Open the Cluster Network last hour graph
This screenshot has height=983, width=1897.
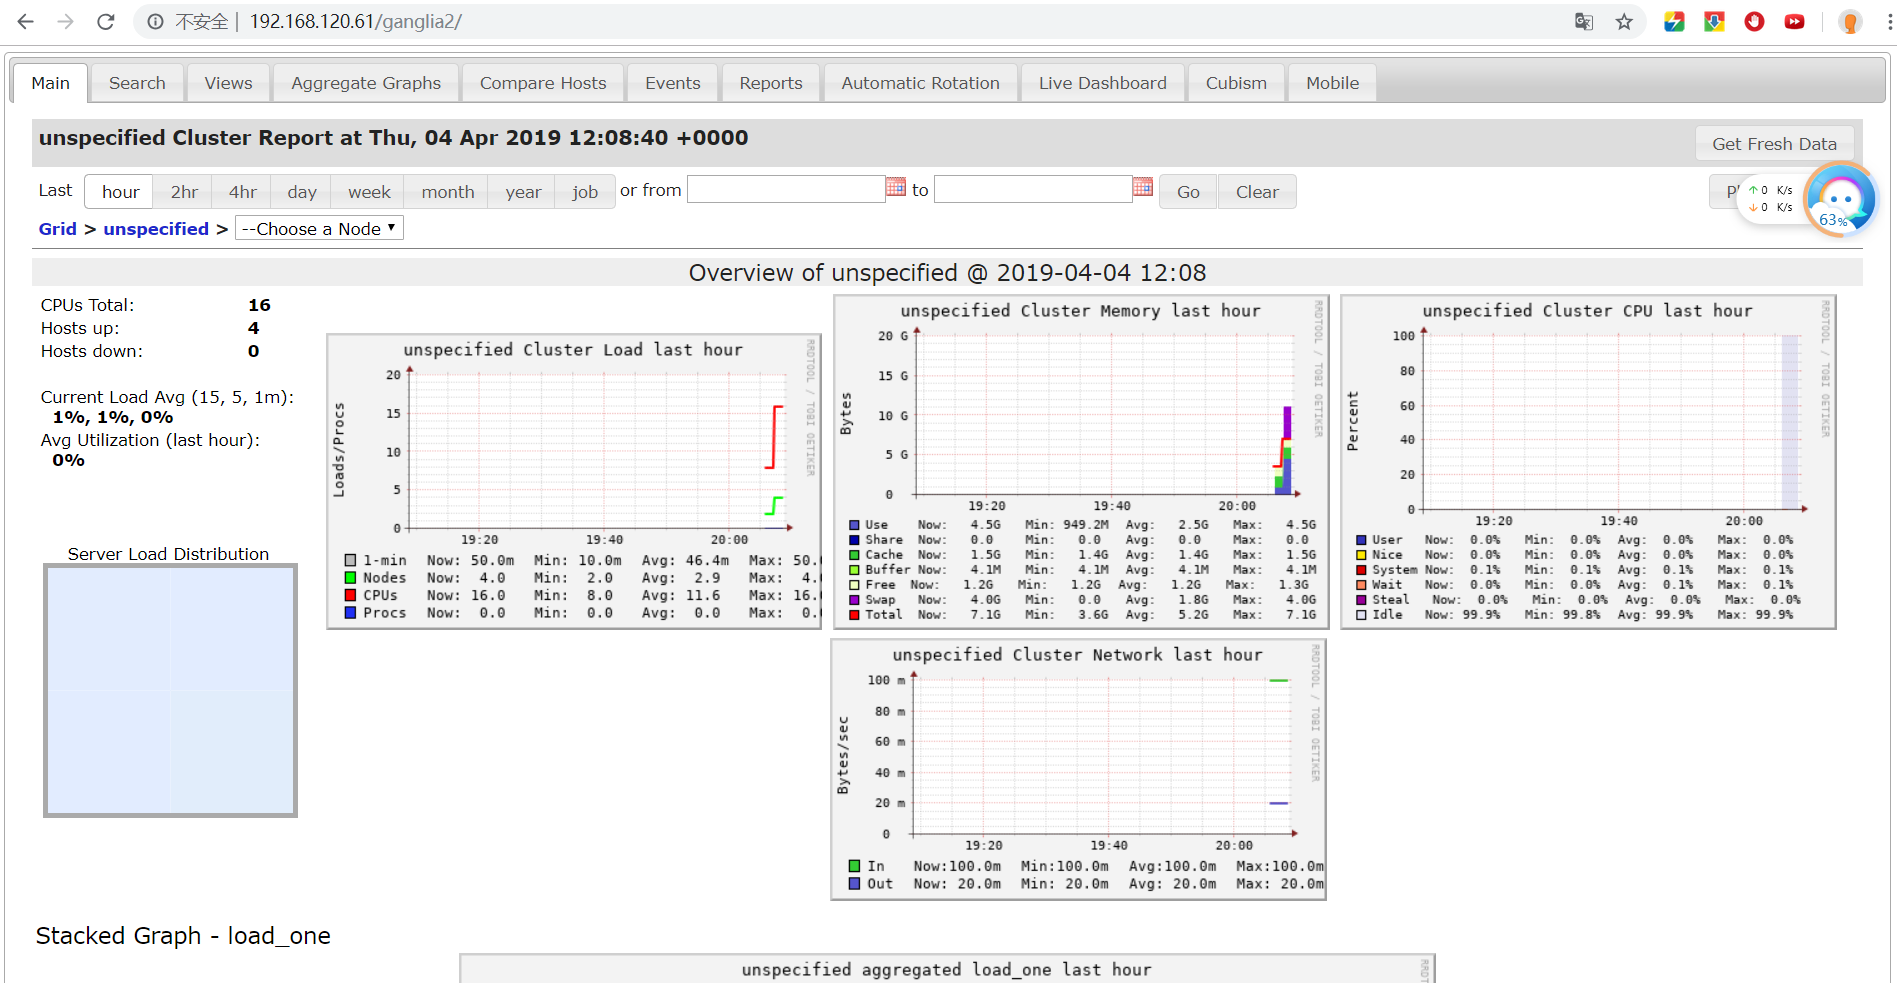(1078, 770)
